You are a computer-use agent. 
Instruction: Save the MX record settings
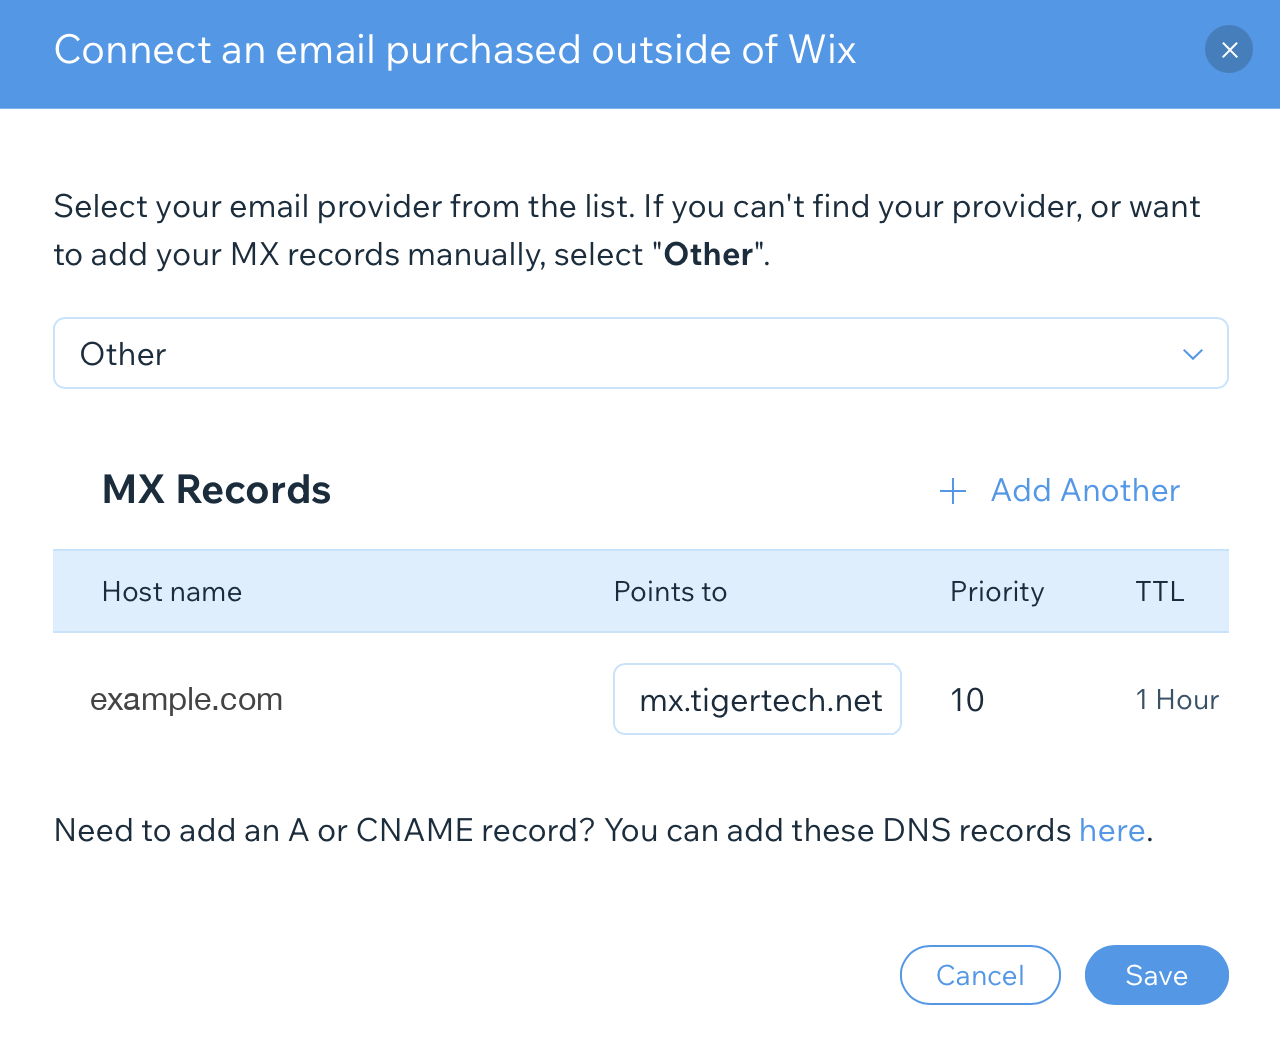point(1156,975)
